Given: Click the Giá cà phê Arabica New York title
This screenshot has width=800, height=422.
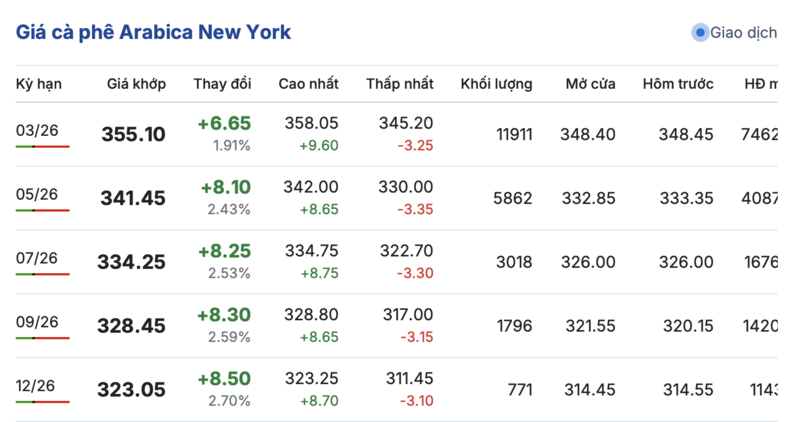Looking at the screenshot, I should coord(153,32).
